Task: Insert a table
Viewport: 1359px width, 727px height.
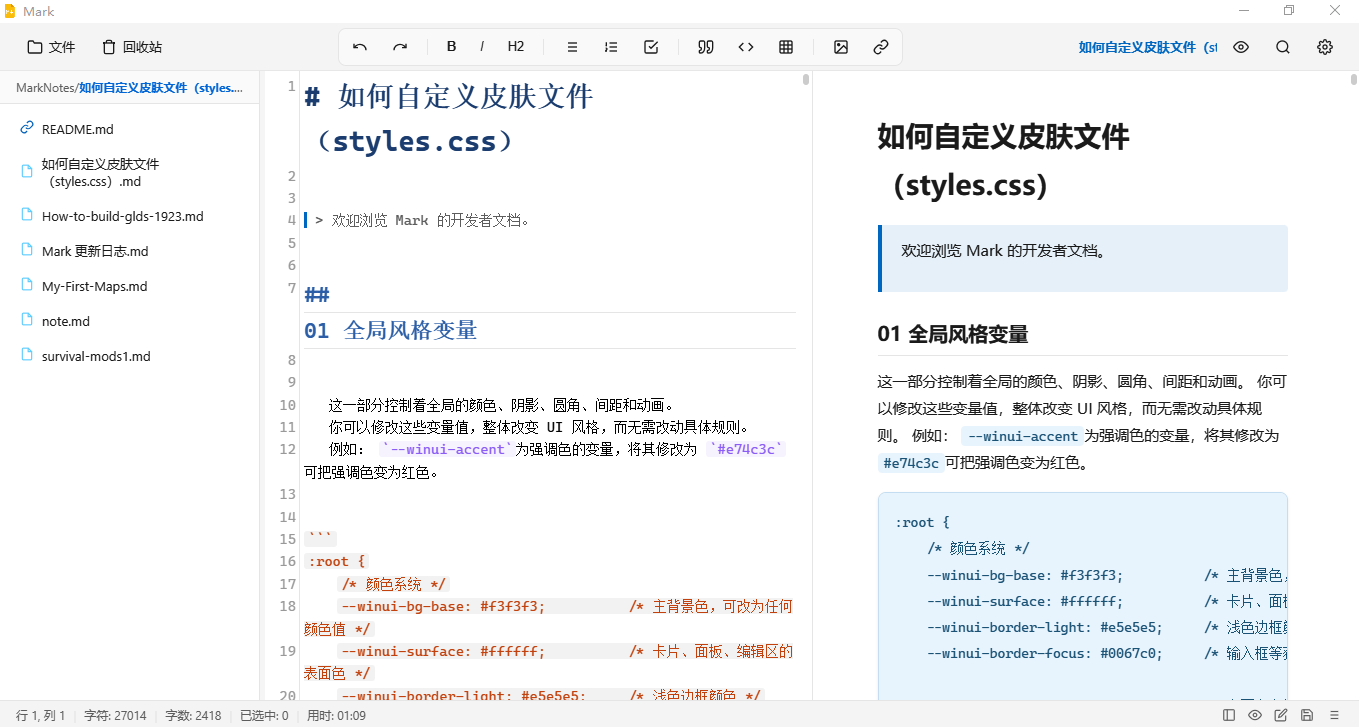Action: coord(786,47)
